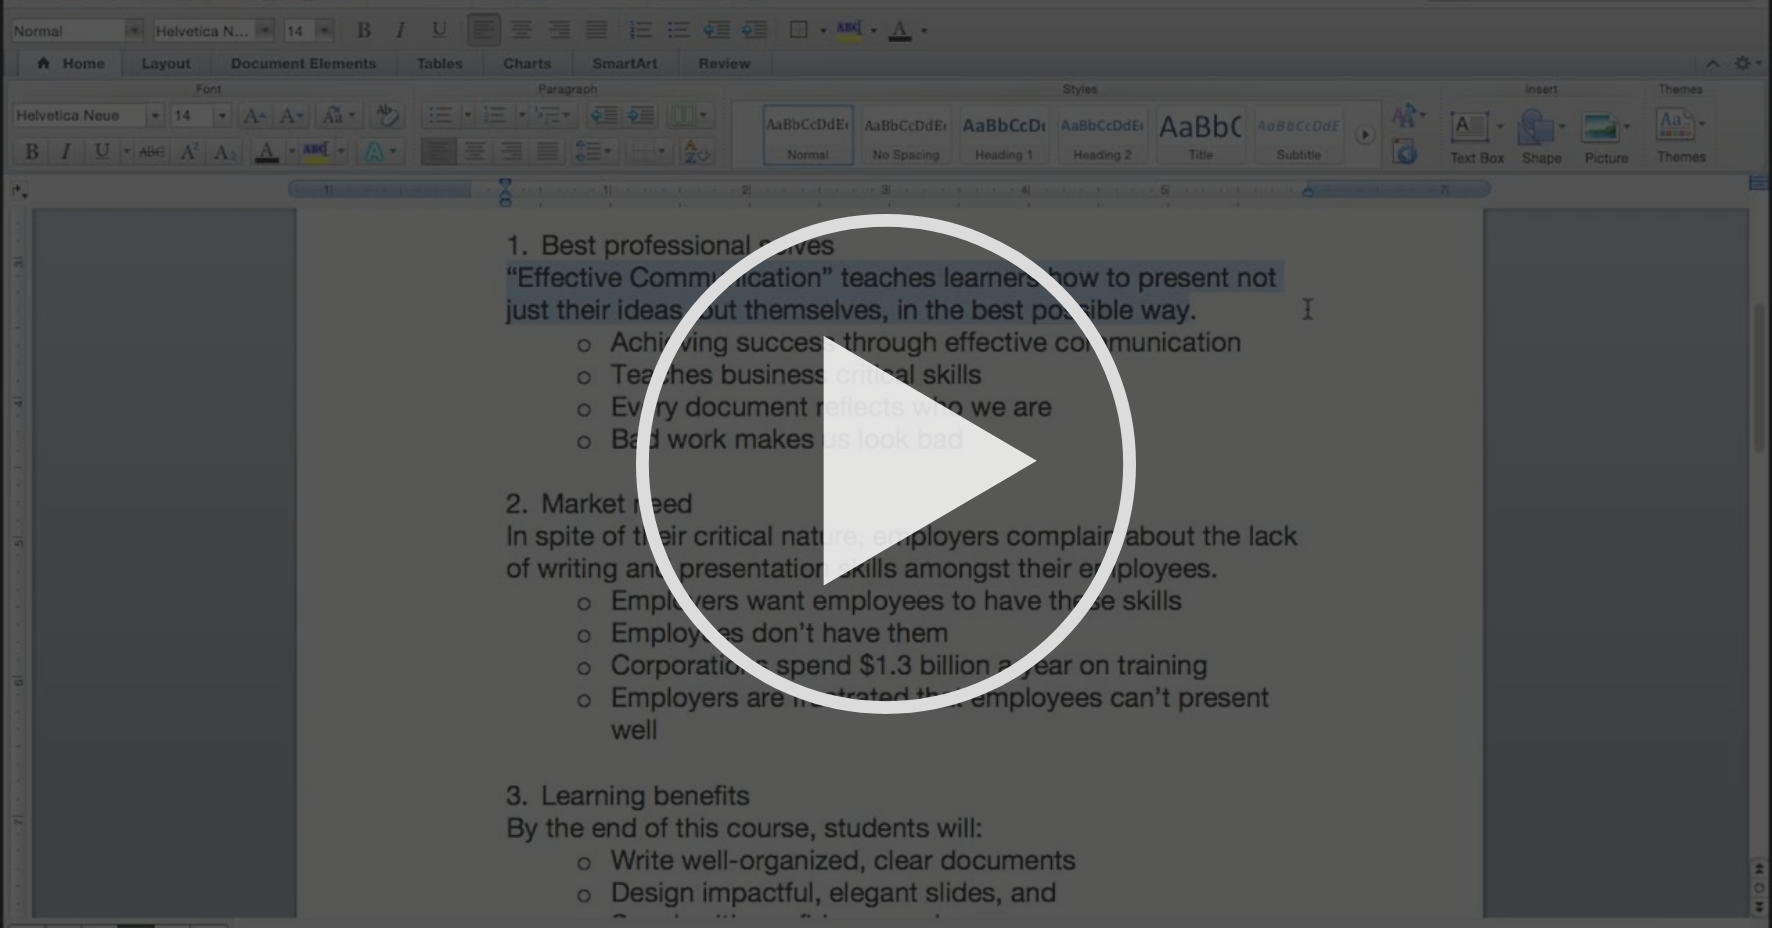Apply strikethrough to the selected text
Screen dimensions: 1772x928
click(x=150, y=152)
